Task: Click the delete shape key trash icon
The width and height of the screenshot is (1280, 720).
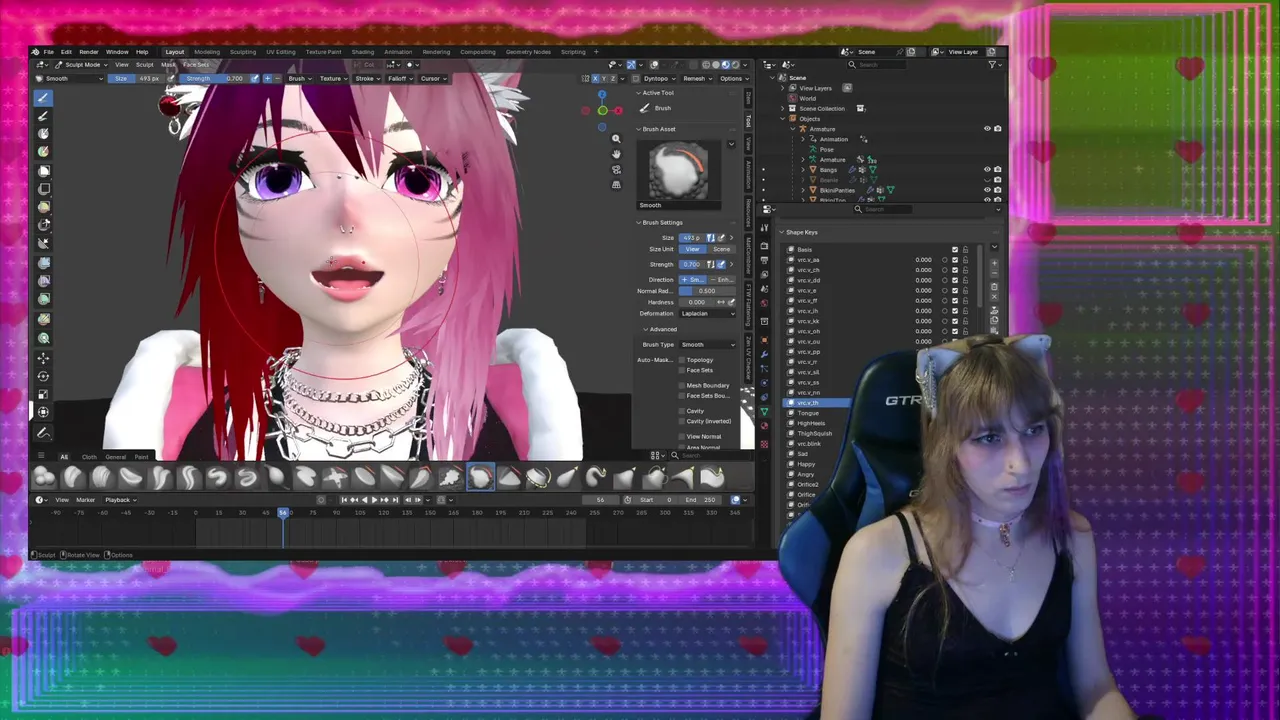Action: pos(994,287)
